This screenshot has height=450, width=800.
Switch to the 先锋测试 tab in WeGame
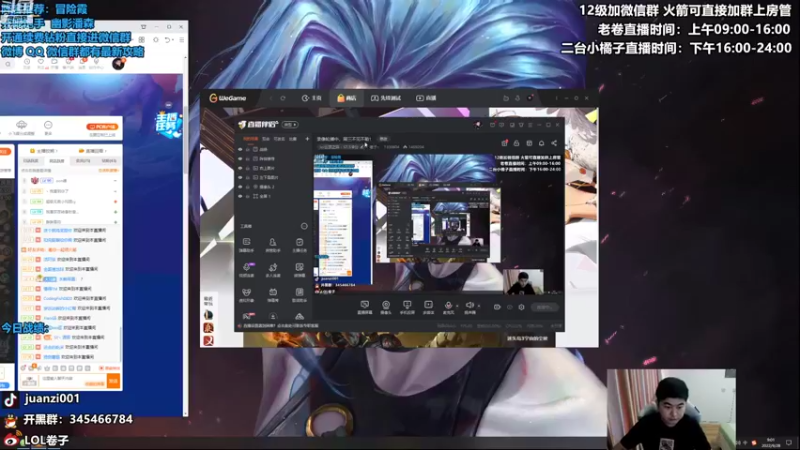(386, 98)
